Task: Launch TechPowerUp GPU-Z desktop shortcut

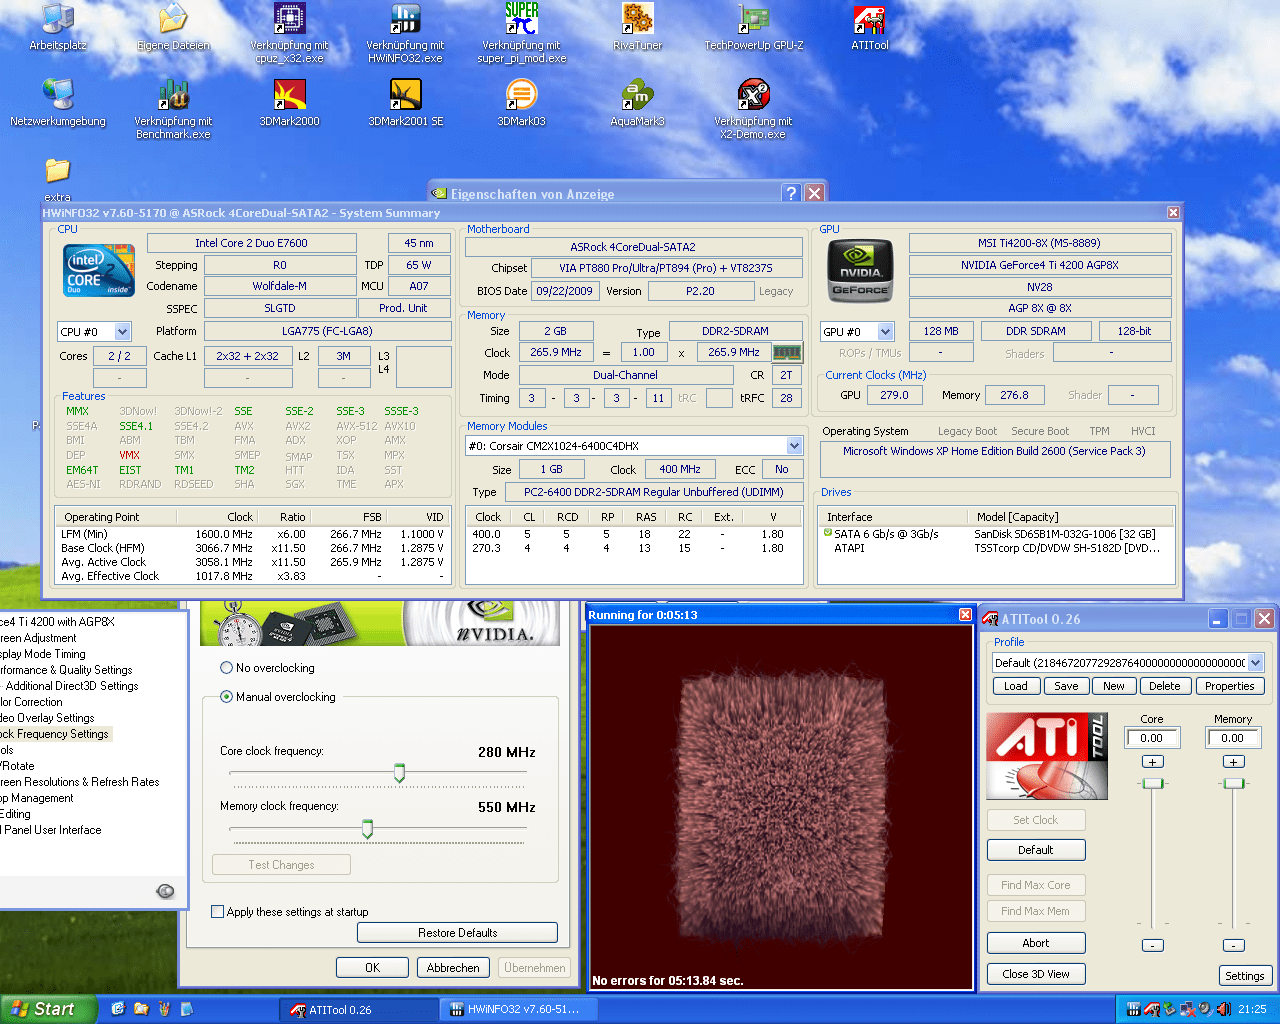Action: (753, 20)
